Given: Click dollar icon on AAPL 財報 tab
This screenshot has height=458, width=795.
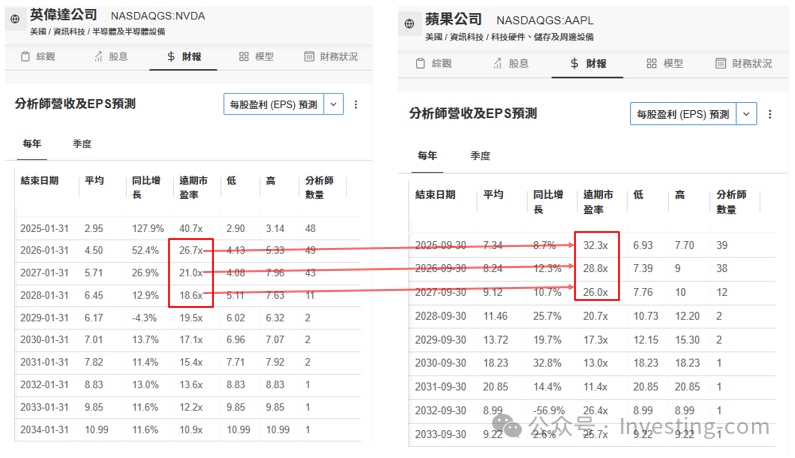Looking at the screenshot, I should (x=574, y=63).
